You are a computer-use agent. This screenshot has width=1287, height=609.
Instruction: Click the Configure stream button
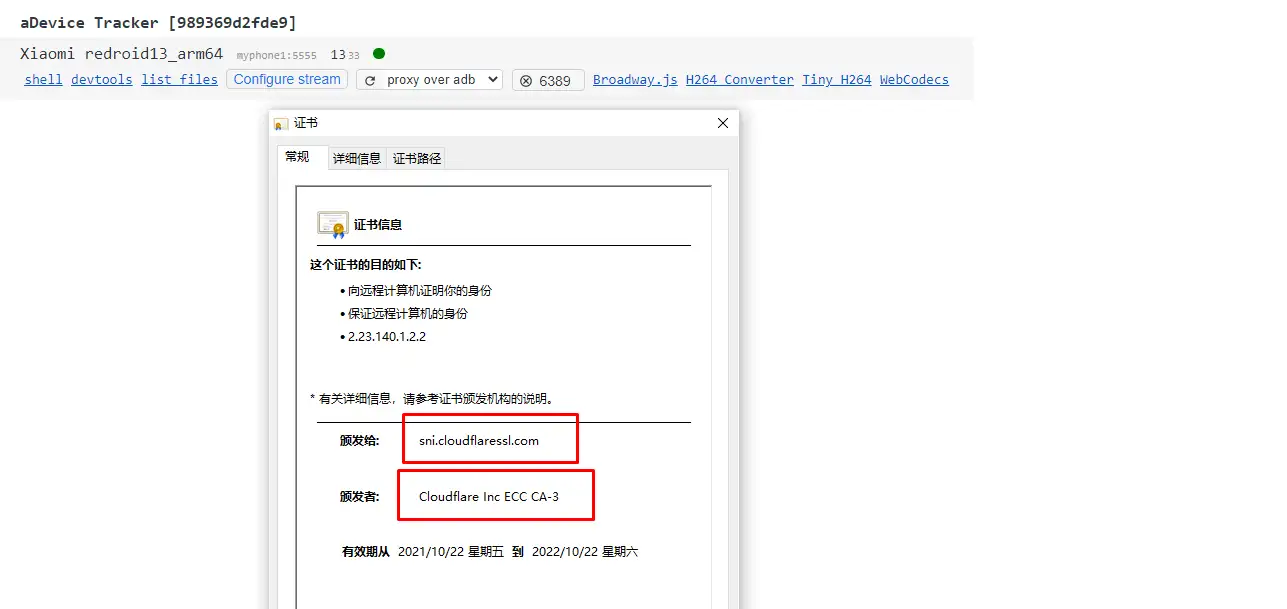point(287,79)
